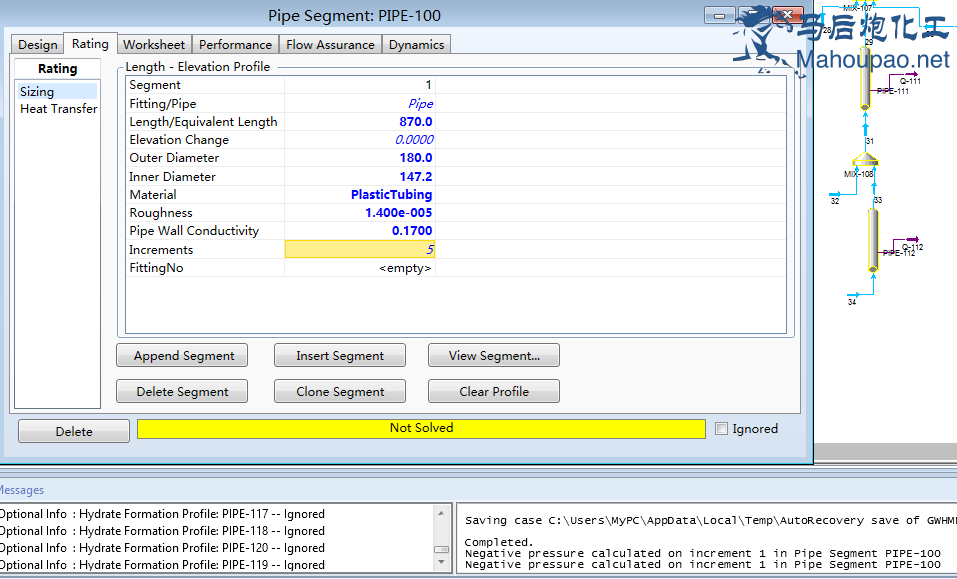Viewport: 957px width, 579px height.
Task: Select the Material cell PlasticTubing
Action: pyautogui.click(x=360, y=195)
